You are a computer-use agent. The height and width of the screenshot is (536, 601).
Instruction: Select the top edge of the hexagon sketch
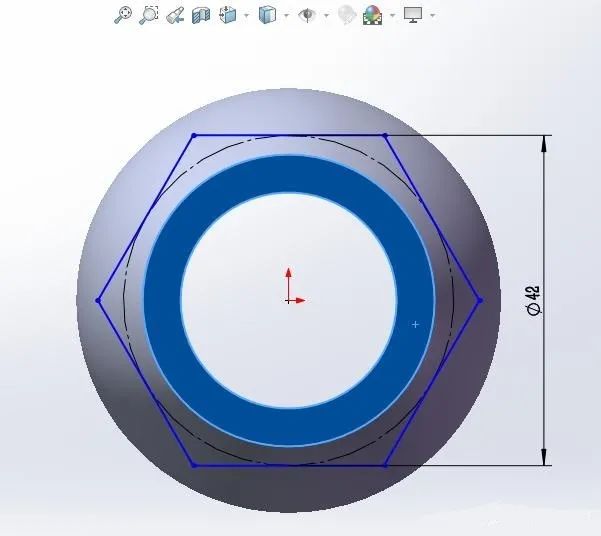(289, 135)
